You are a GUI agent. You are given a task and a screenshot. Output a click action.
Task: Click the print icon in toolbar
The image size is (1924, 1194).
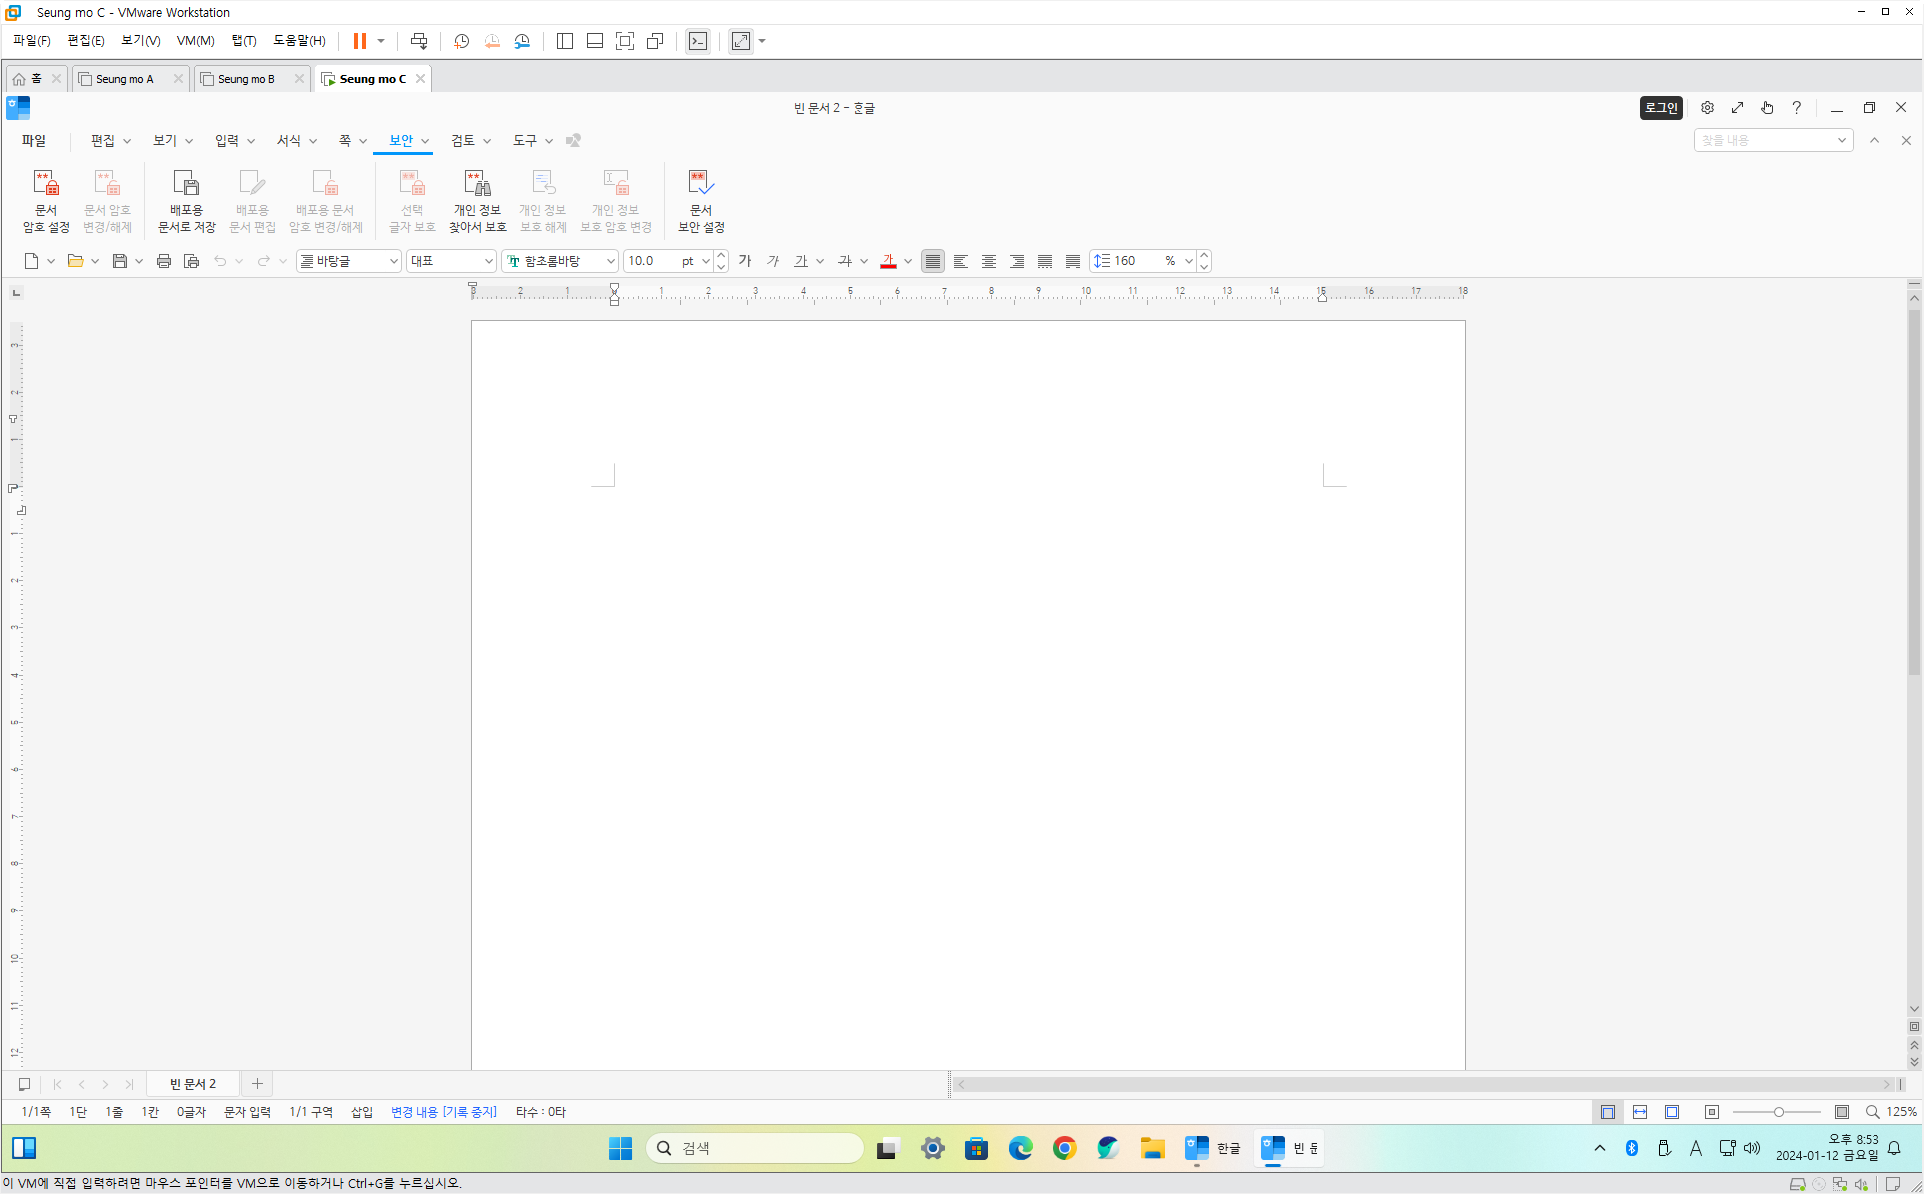coord(163,261)
